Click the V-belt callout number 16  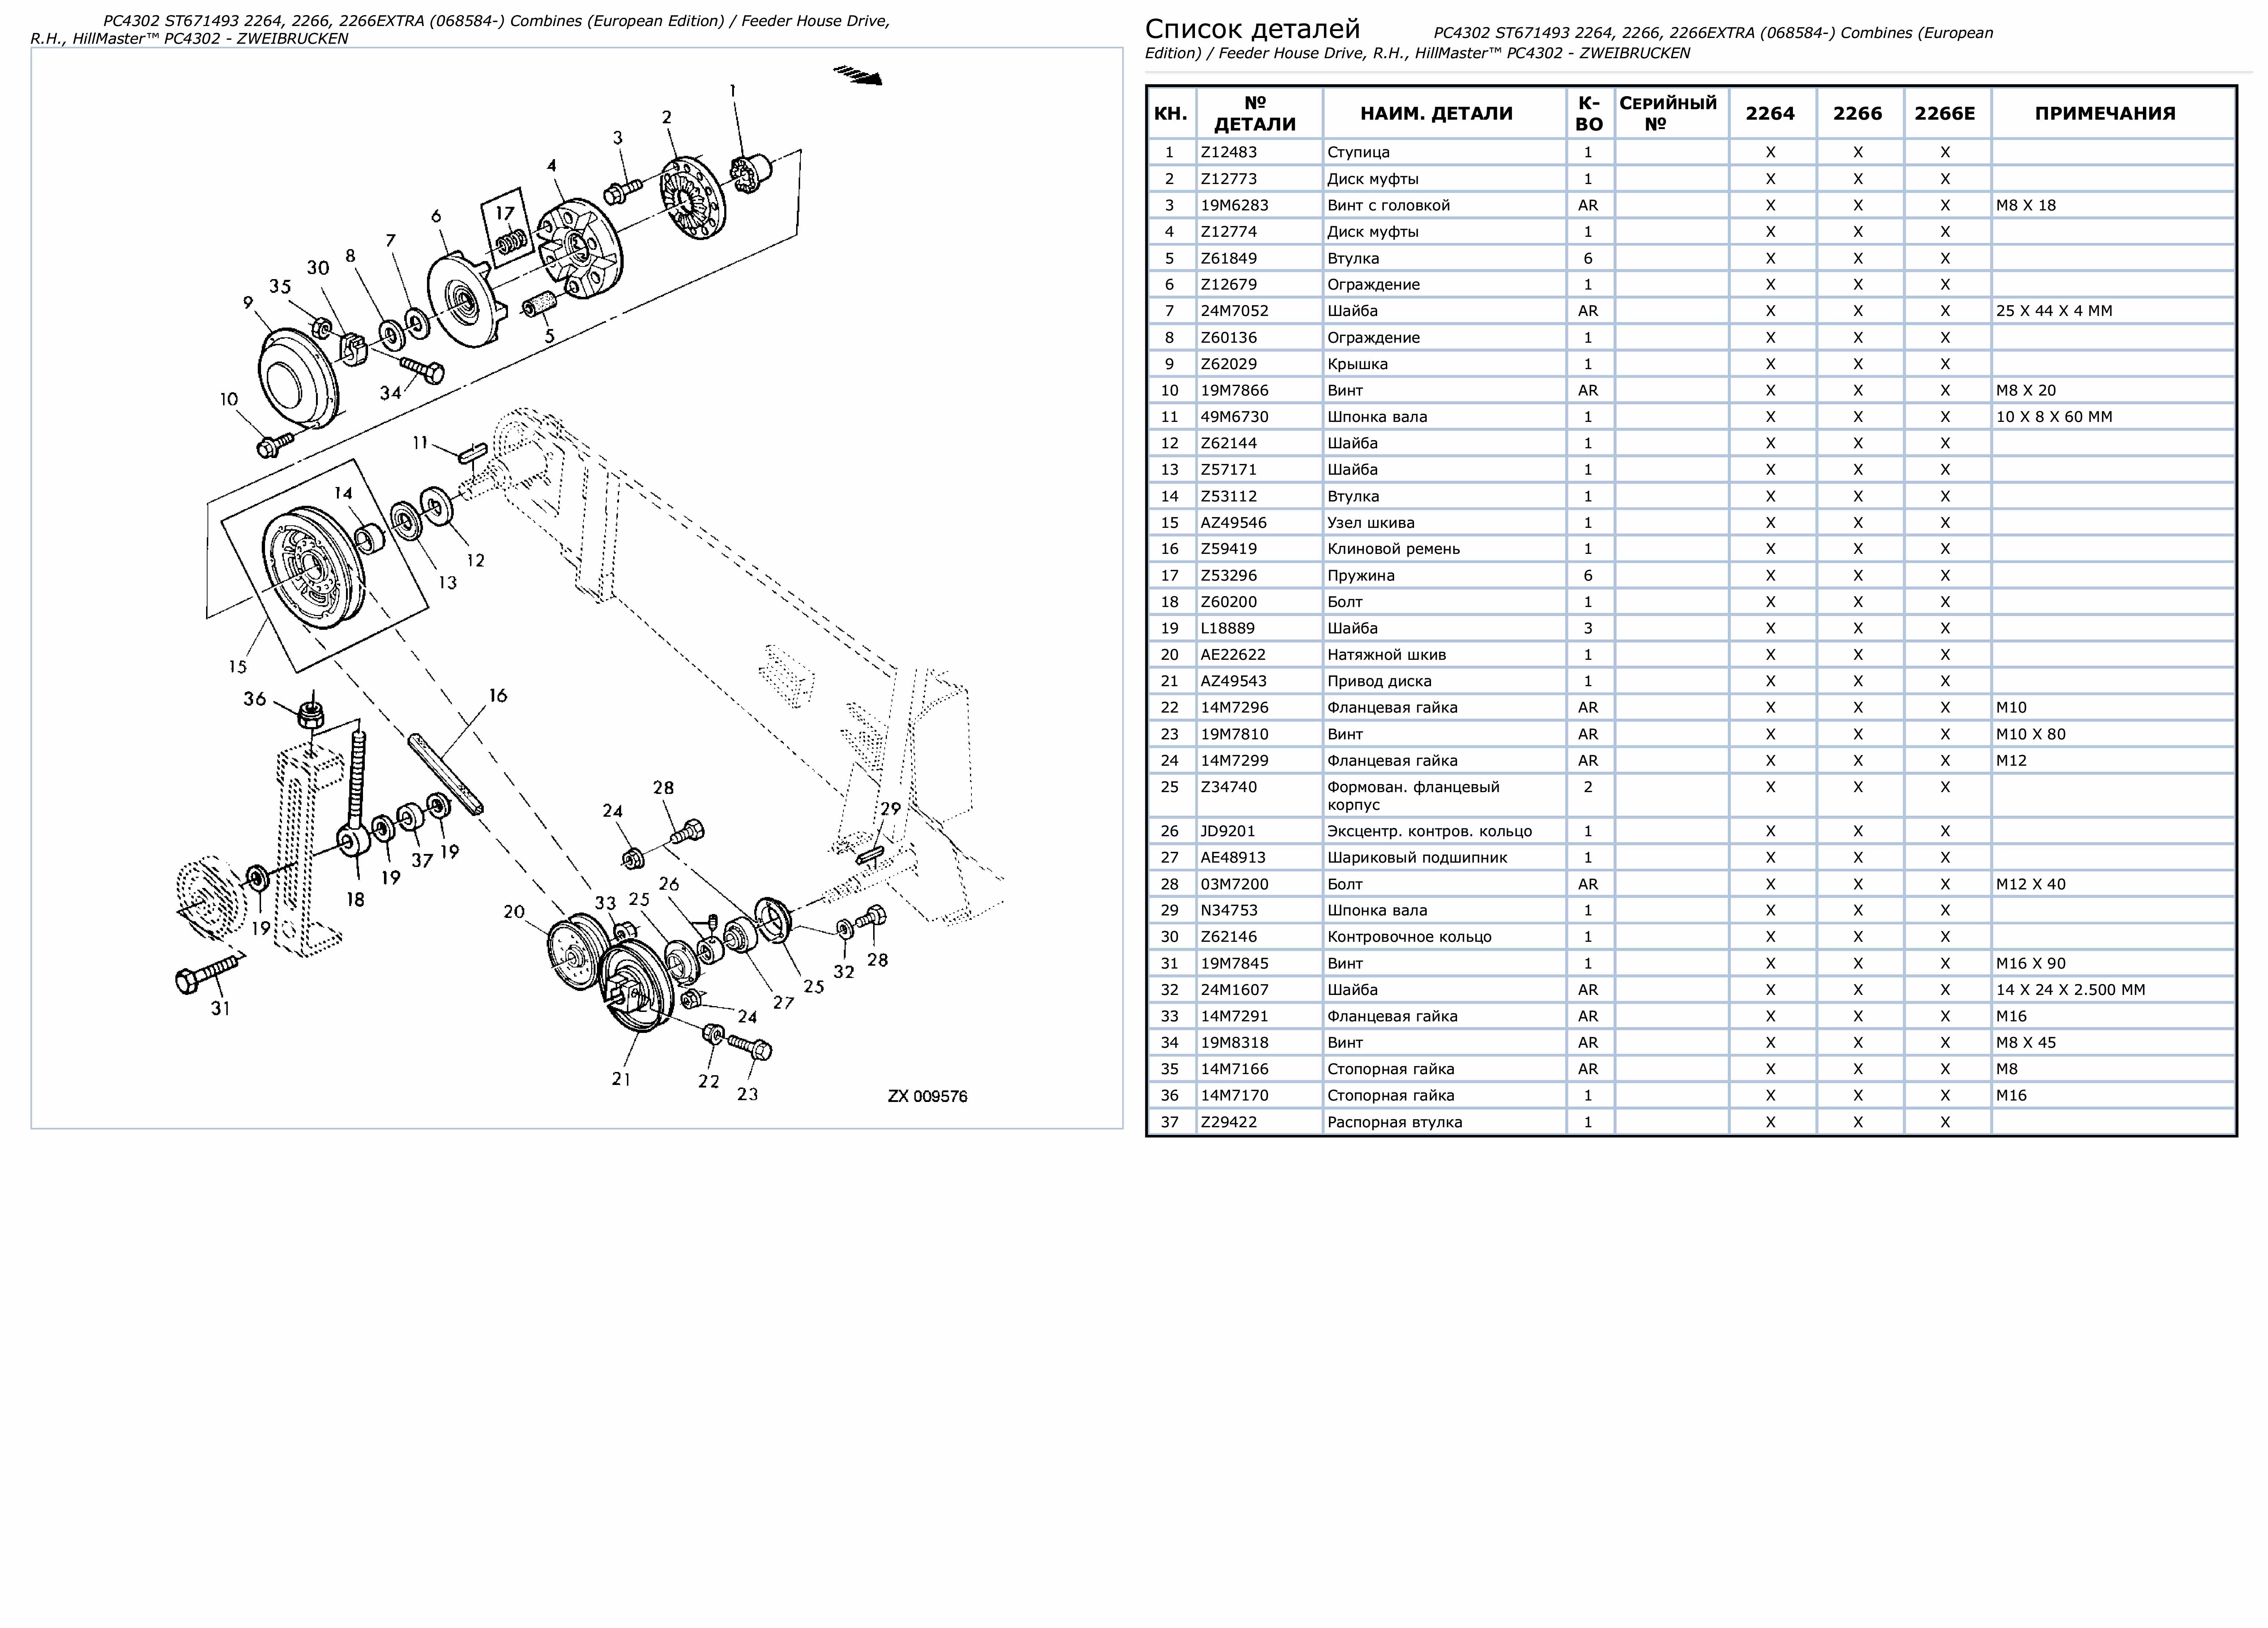click(x=497, y=695)
